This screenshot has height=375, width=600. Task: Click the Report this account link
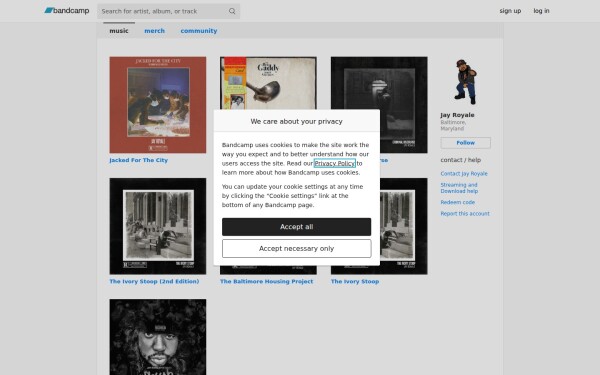pyautogui.click(x=465, y=214)
